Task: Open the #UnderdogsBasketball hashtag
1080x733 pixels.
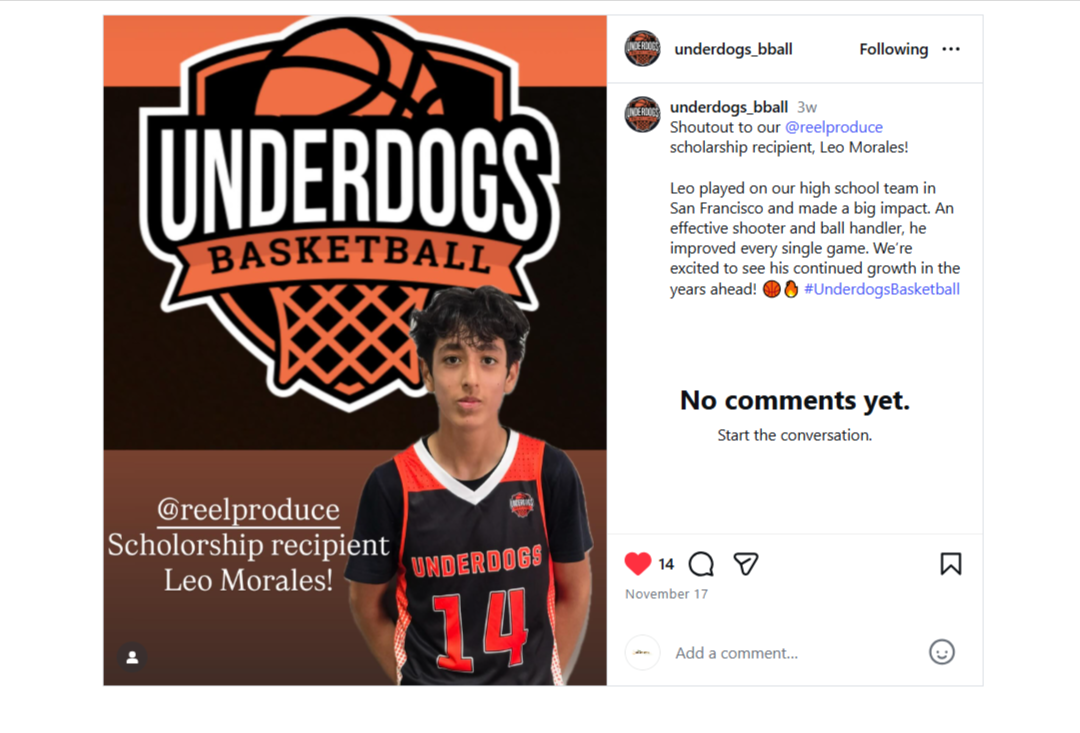Action: 882,289
